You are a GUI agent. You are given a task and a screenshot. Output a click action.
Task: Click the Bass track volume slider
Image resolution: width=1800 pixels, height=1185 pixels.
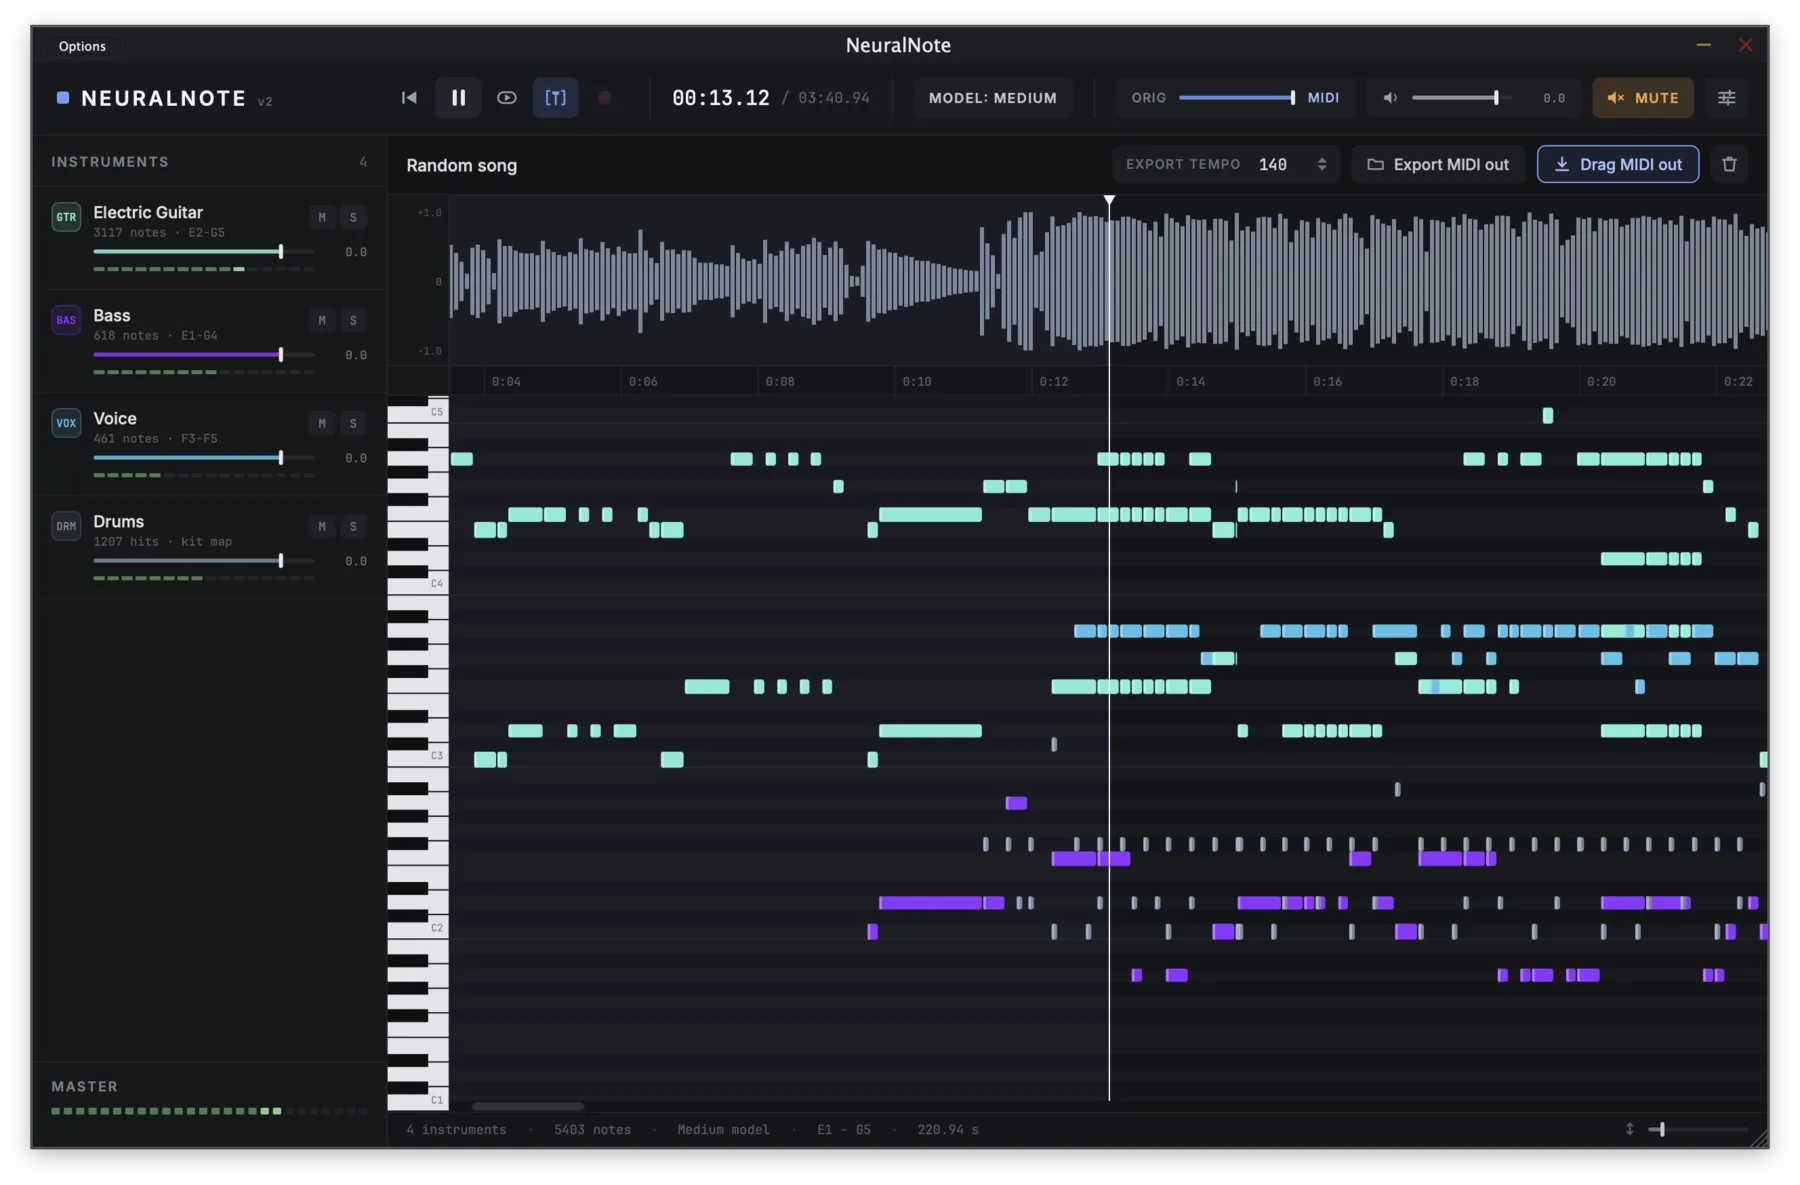point(204,355)
